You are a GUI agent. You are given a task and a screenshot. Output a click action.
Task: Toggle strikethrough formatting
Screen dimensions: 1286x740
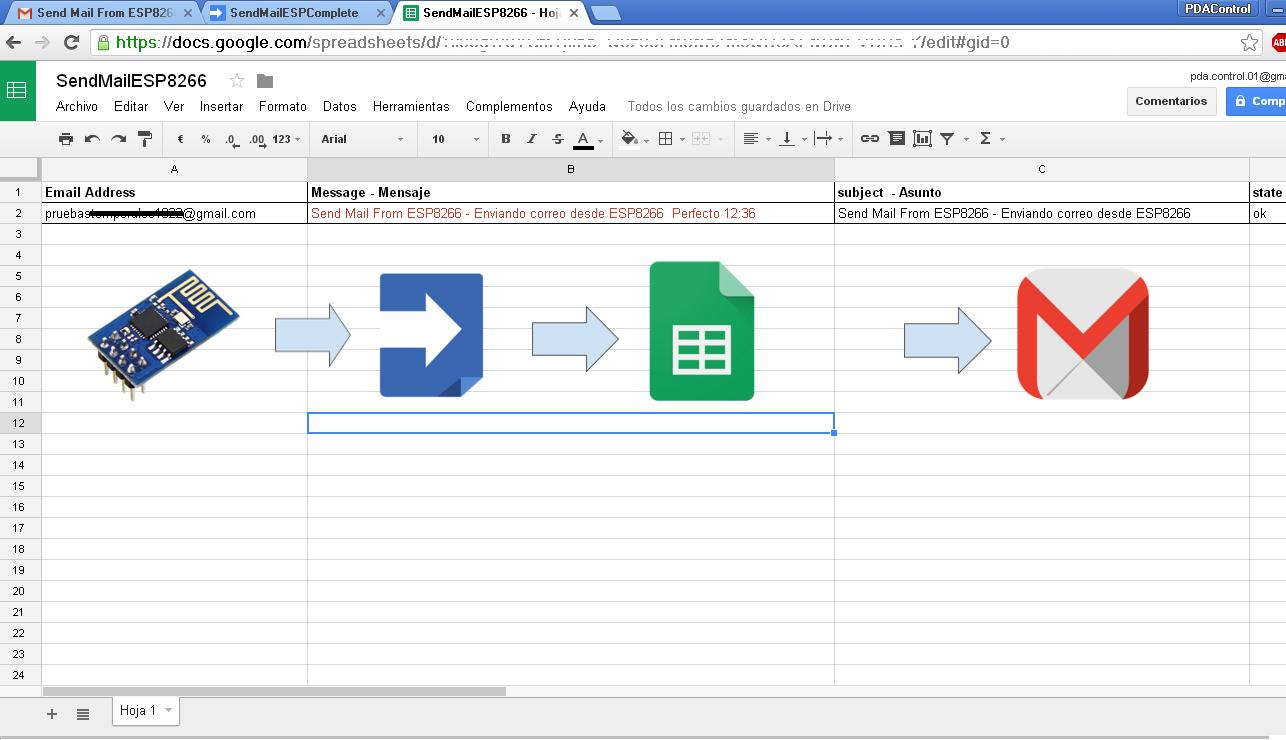pos(557,139)
